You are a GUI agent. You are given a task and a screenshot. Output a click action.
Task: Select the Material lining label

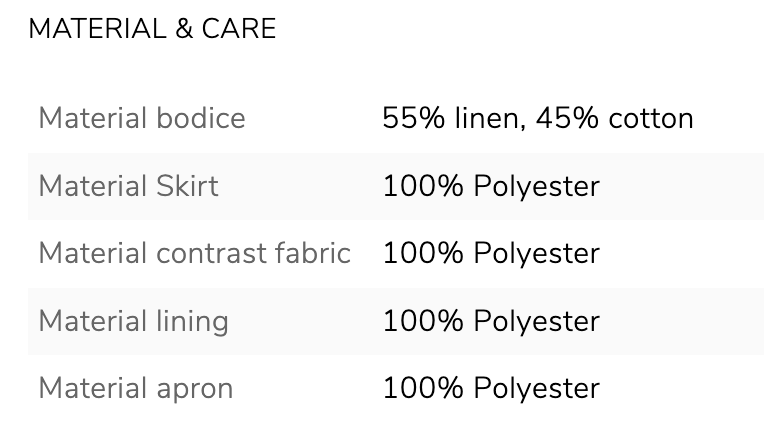[133, 321]
